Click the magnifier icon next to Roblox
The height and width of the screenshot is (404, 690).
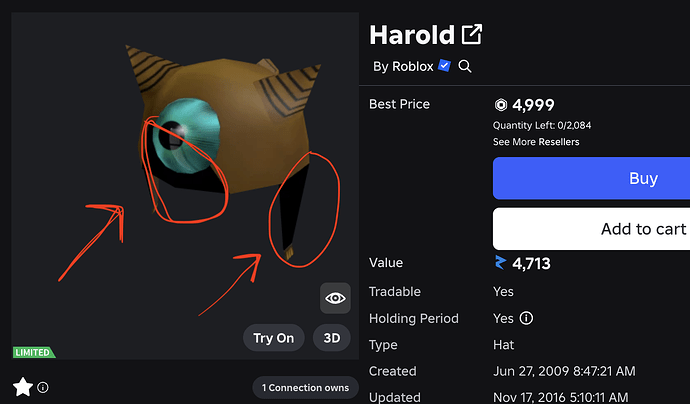click(465, 66)
